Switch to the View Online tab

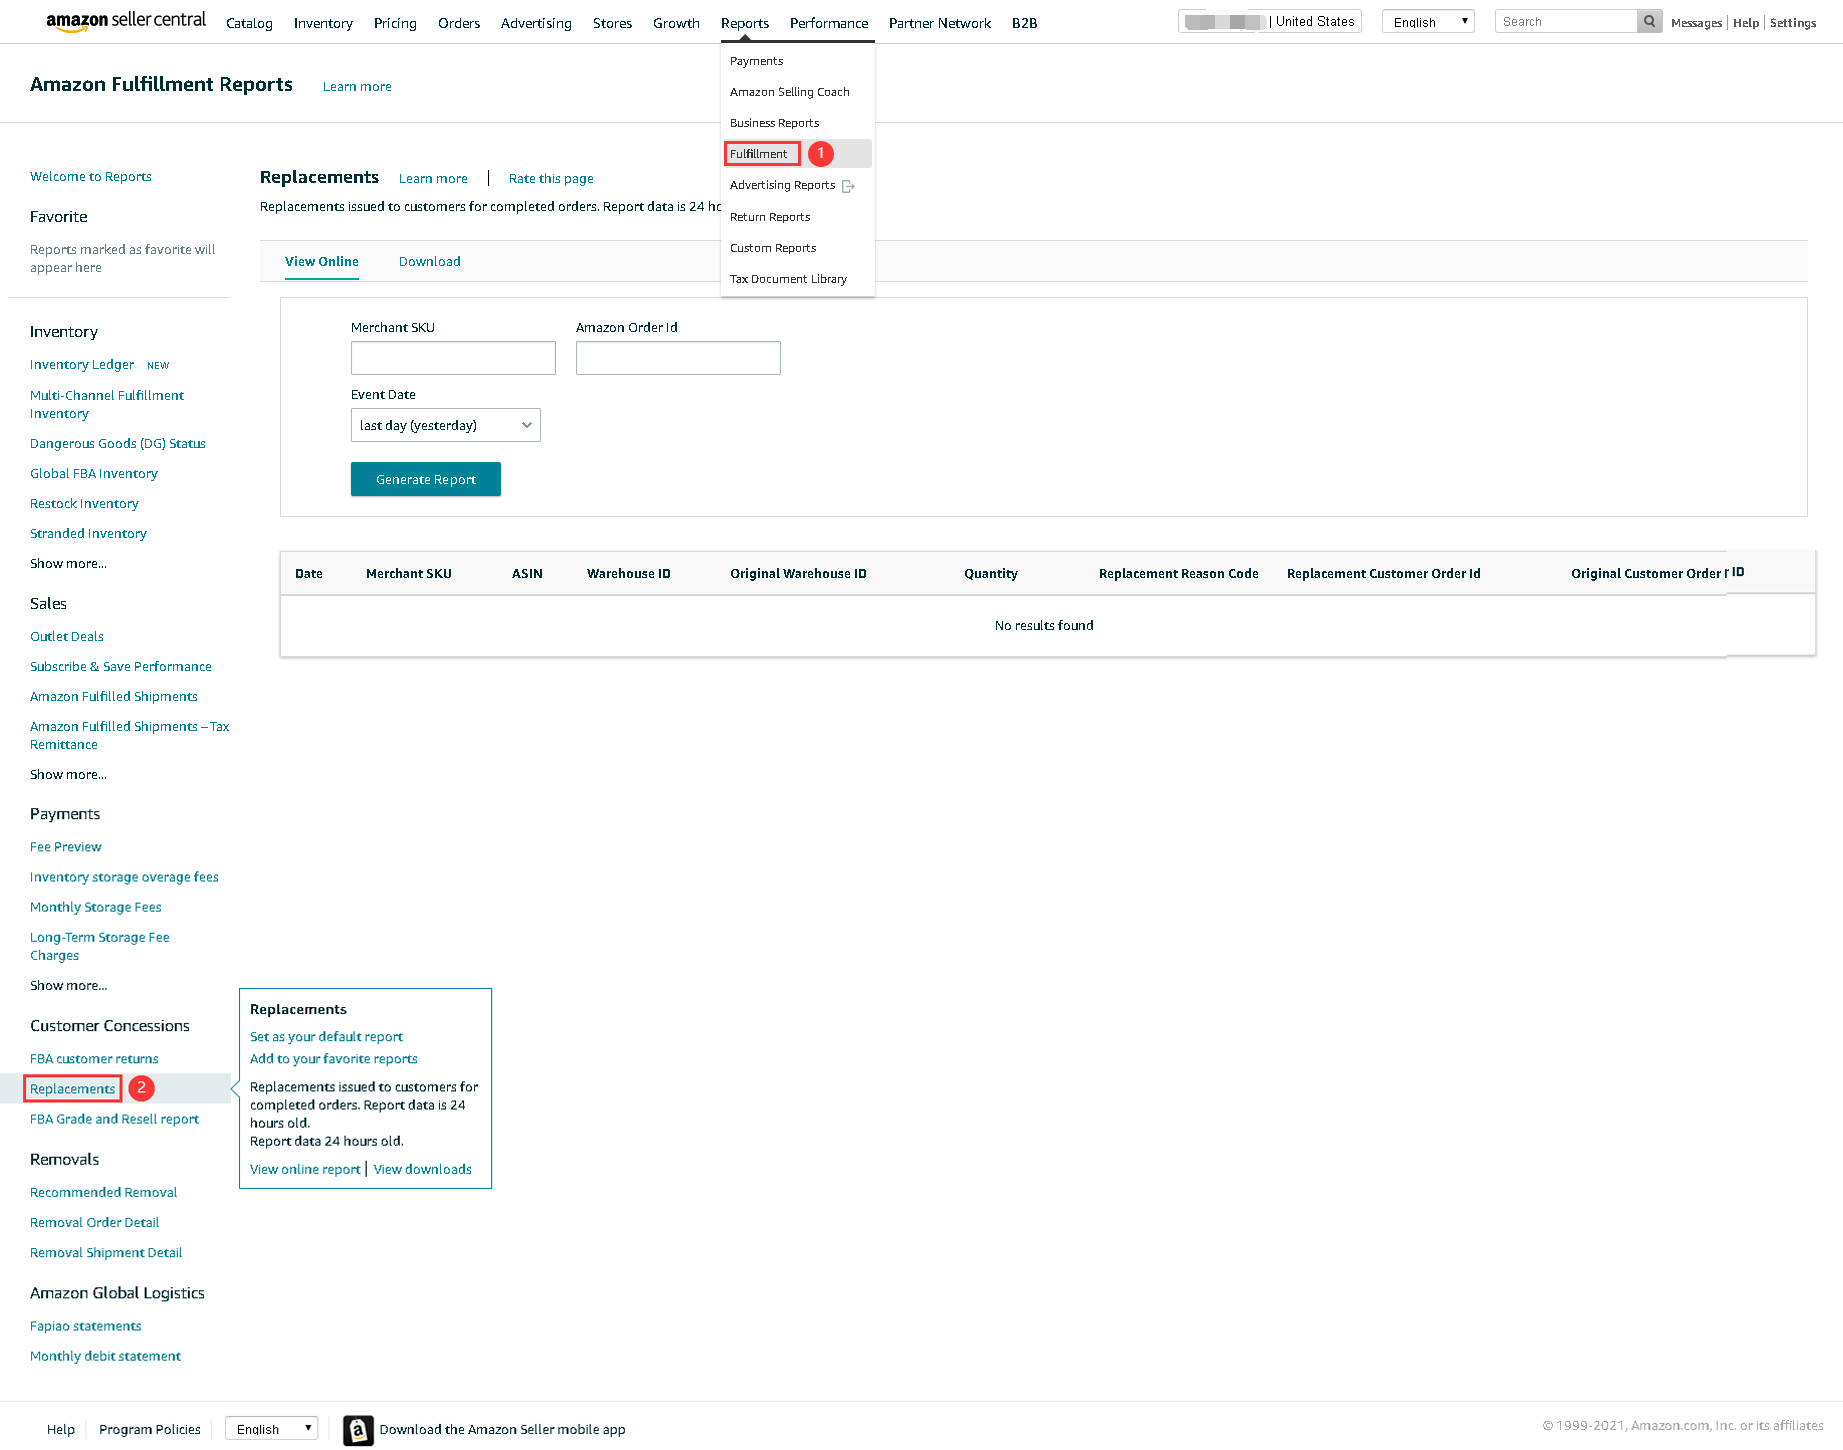322,262
